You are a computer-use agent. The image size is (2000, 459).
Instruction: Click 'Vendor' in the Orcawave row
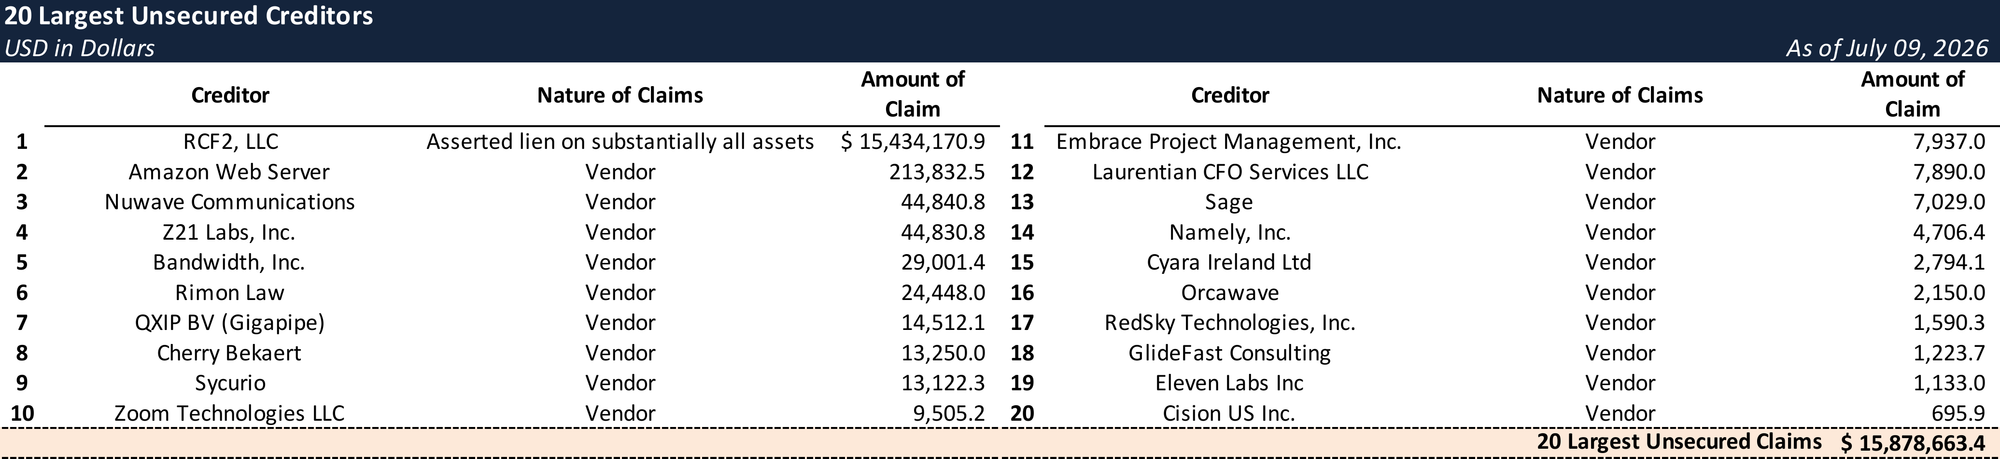(x=1620, y=293)
